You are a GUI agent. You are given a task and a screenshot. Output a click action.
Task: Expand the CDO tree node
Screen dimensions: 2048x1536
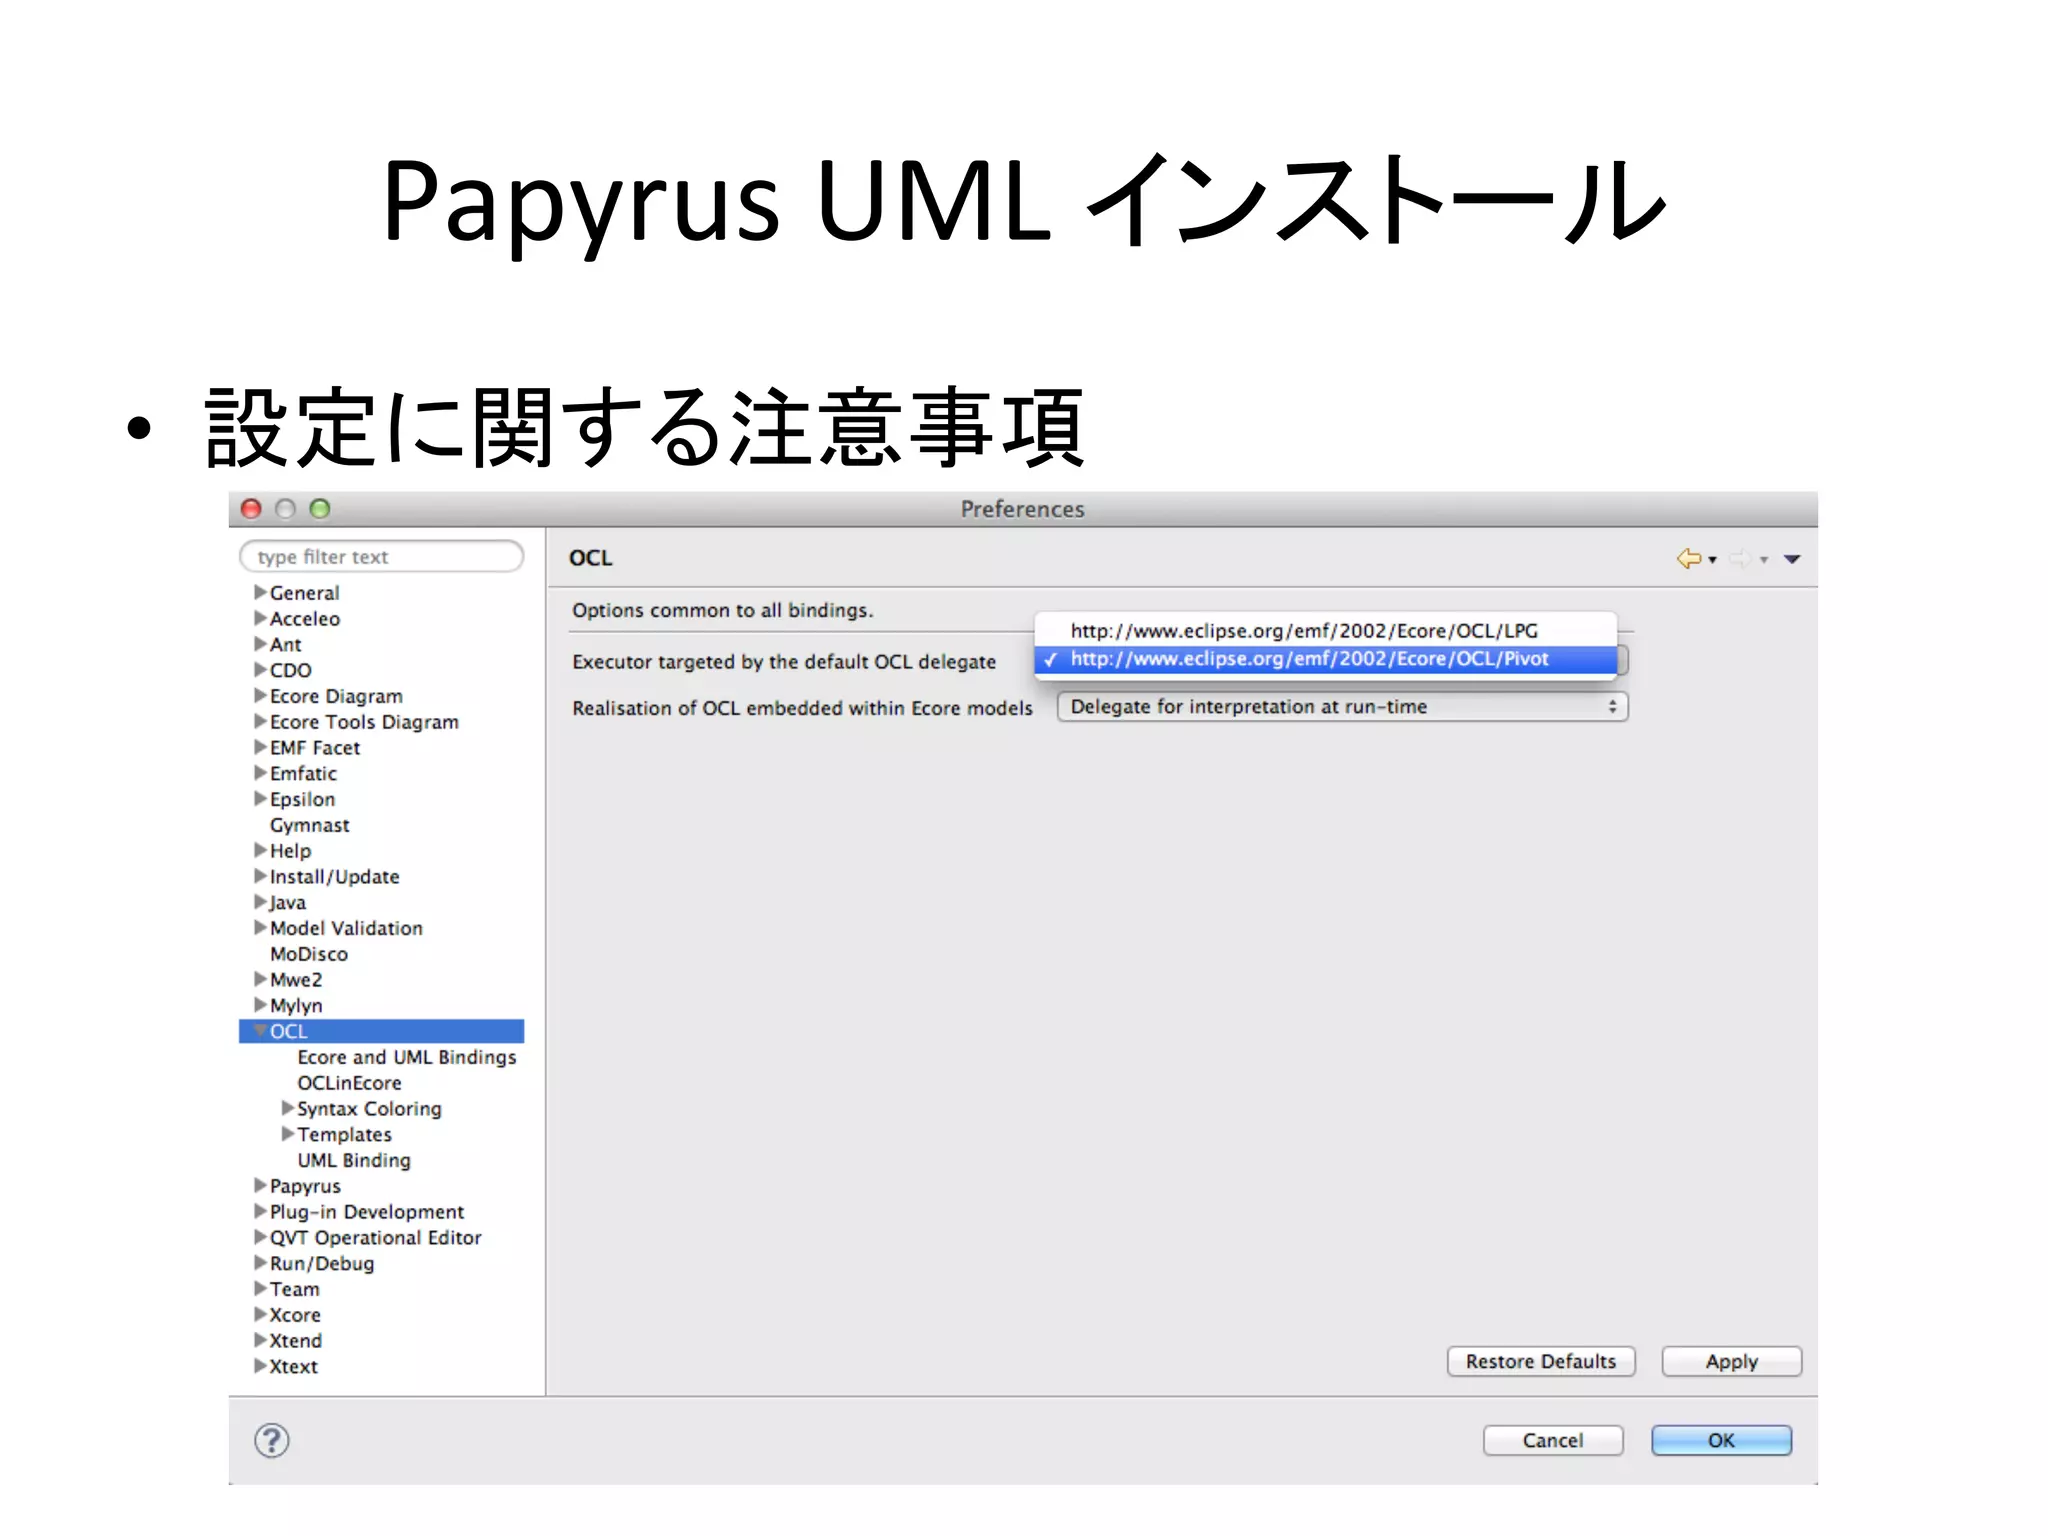[260, 669]
